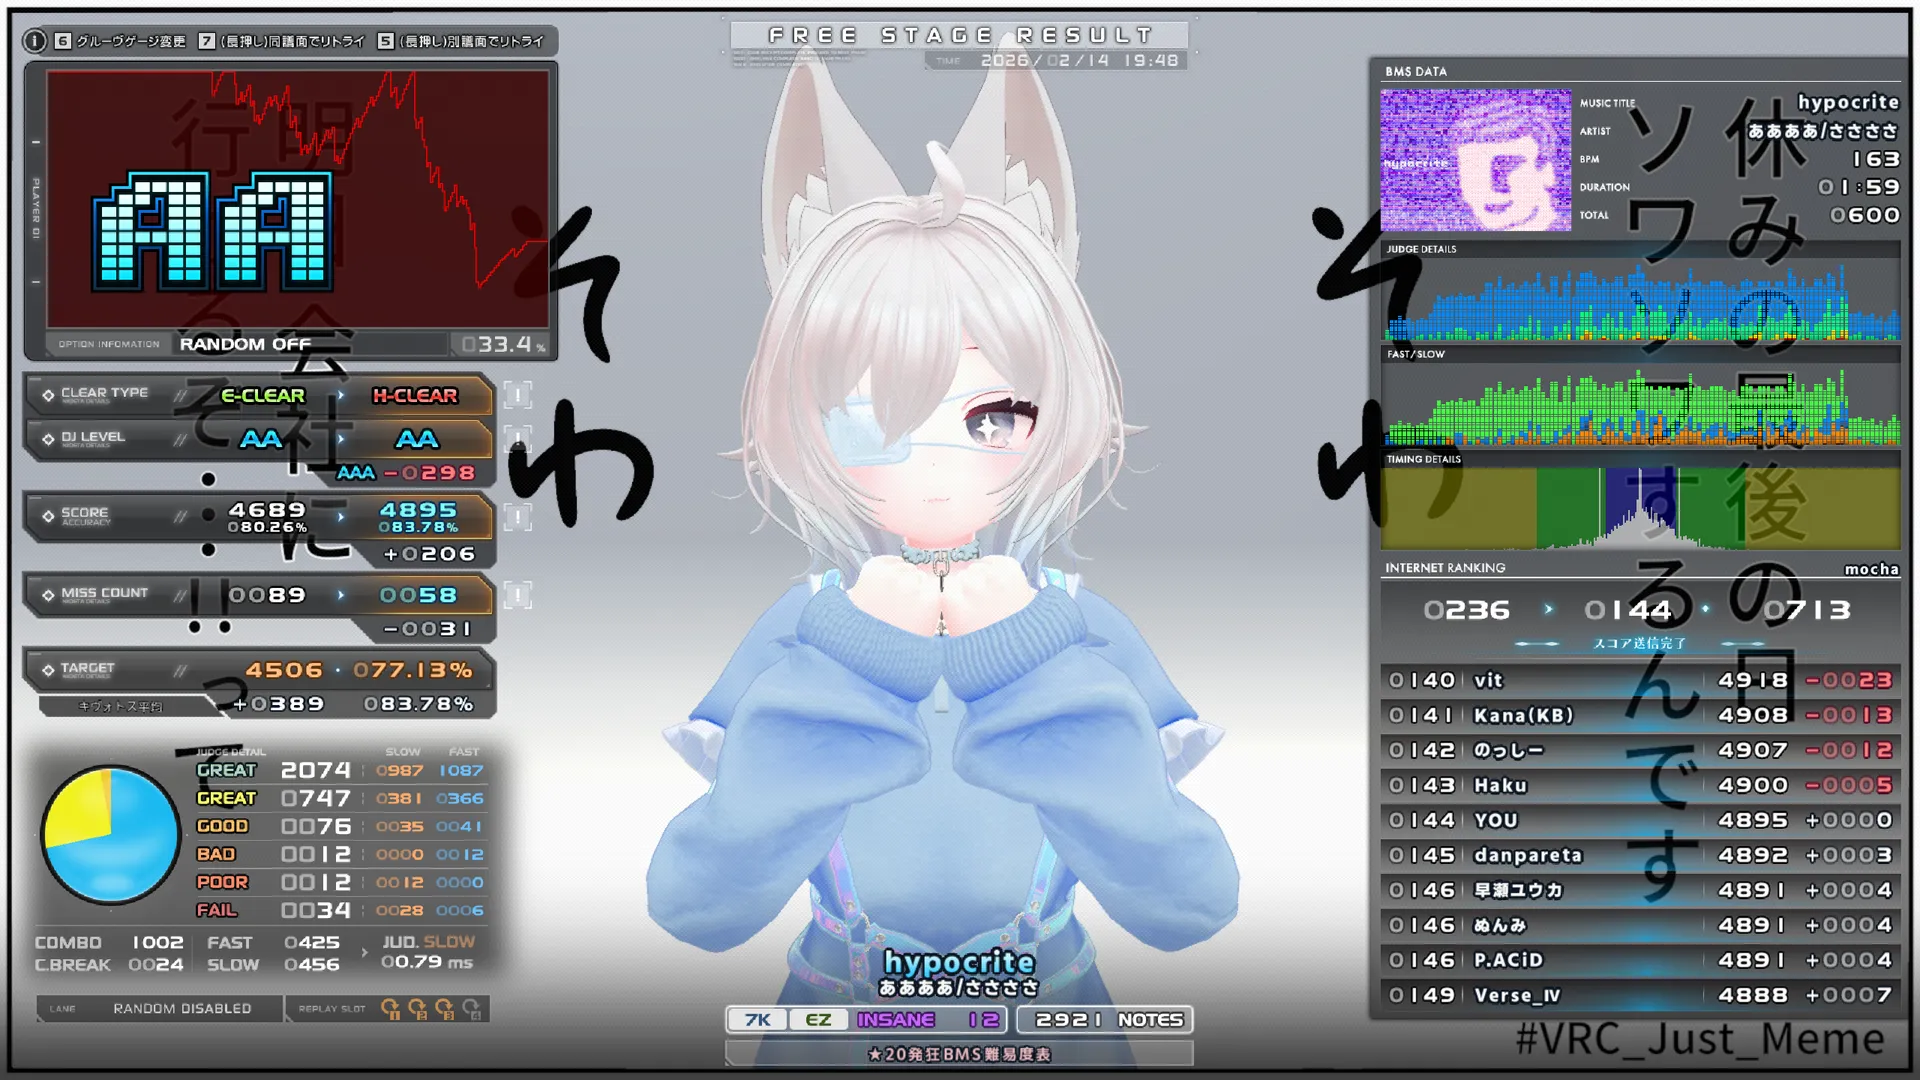Click the red groove gauge graph
1920x1080 pixels.
(x=297, y=199)
